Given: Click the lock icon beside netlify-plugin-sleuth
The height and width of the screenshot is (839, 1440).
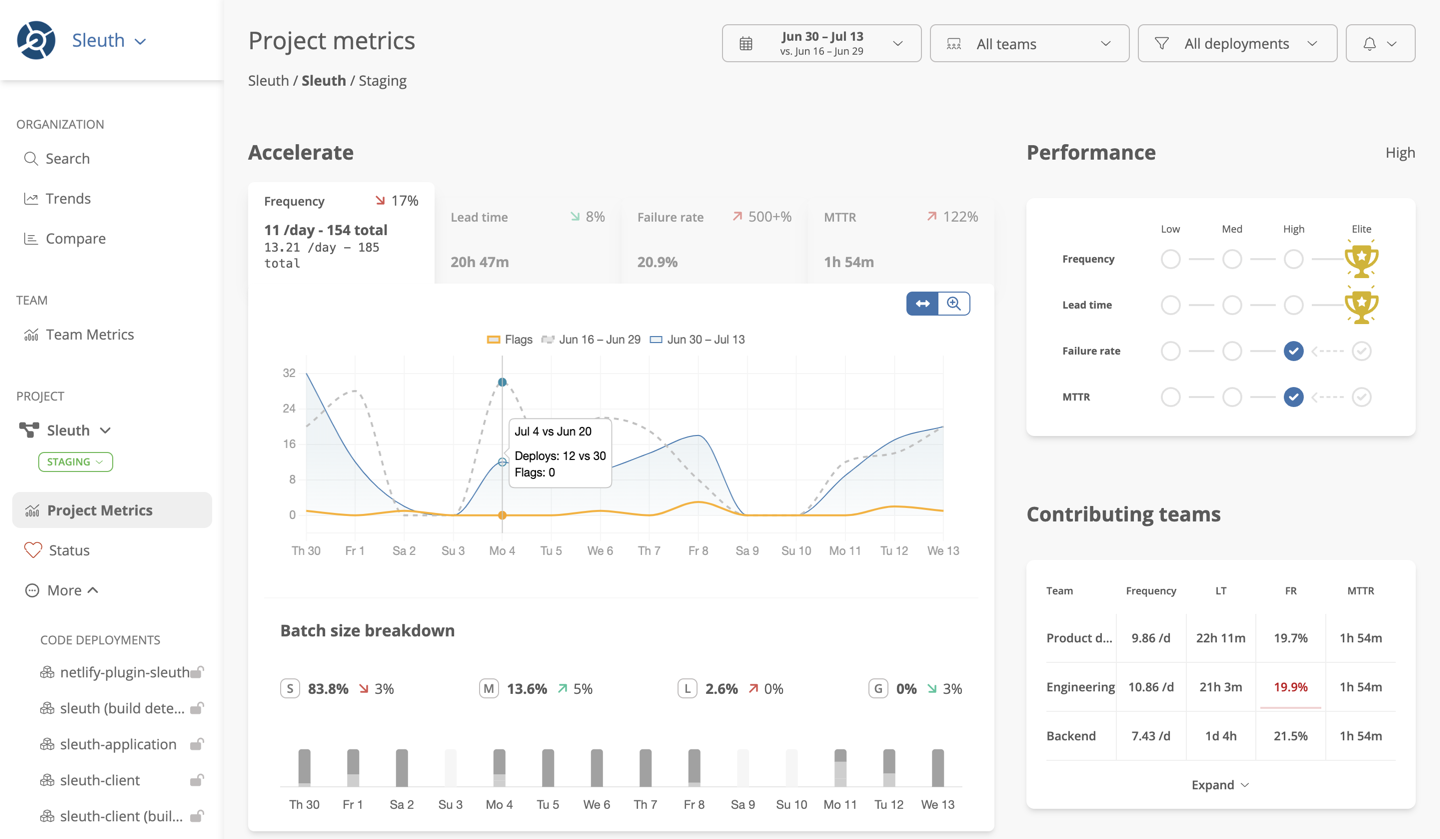Looking at the screenshot, I should tap(198, 672).
